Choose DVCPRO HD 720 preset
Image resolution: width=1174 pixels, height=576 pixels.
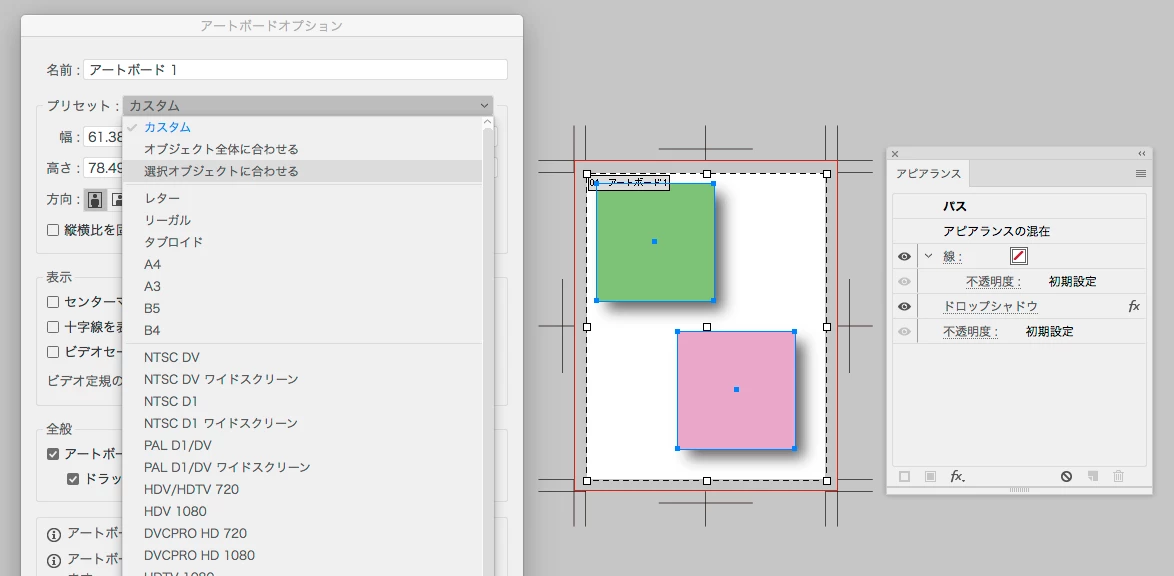click(302, 533)
